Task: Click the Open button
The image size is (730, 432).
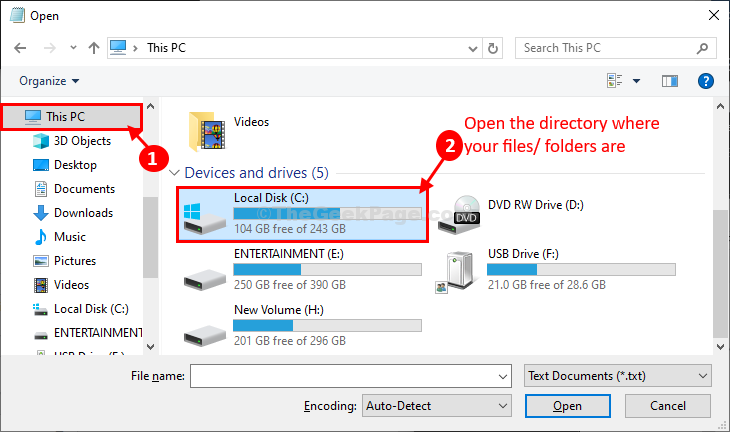Action: coord(568,406)
